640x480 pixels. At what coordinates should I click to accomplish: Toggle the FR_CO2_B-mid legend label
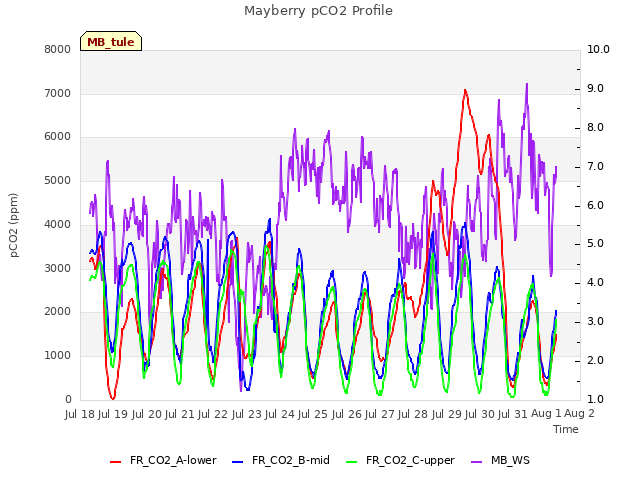(x=291, y=460)
